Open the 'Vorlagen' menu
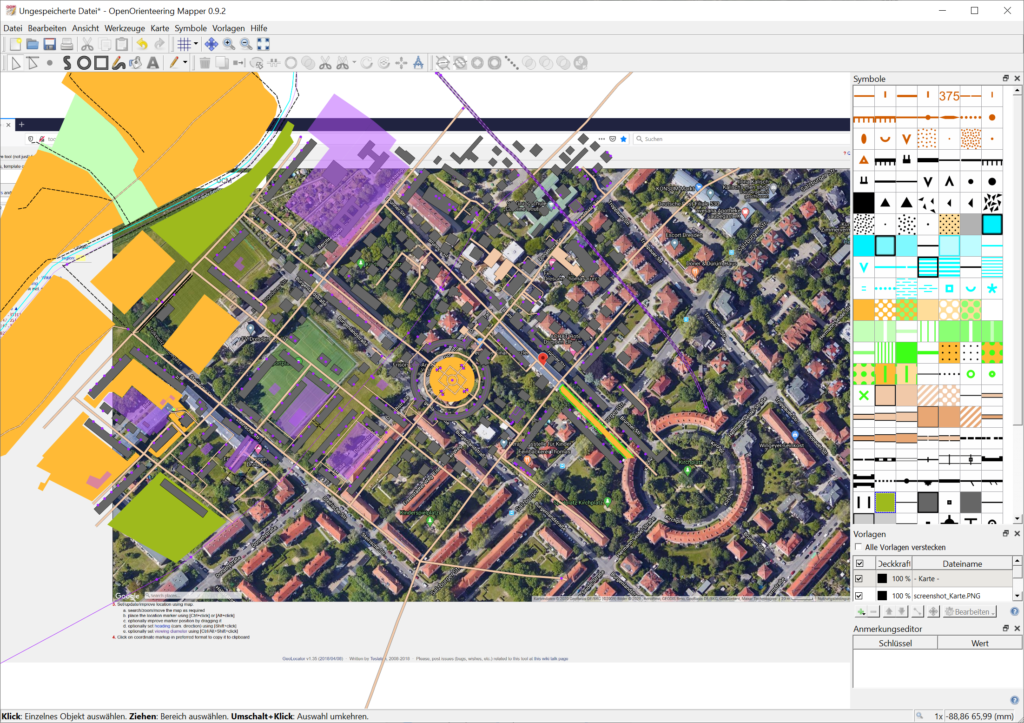The image size is (1024, 723). (x=230, y=28)
